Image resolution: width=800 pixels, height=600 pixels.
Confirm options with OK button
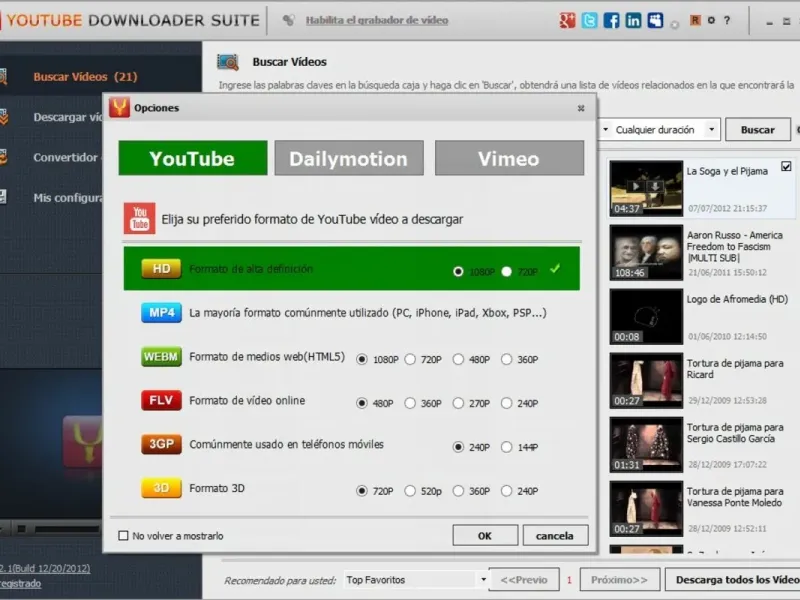485,536
